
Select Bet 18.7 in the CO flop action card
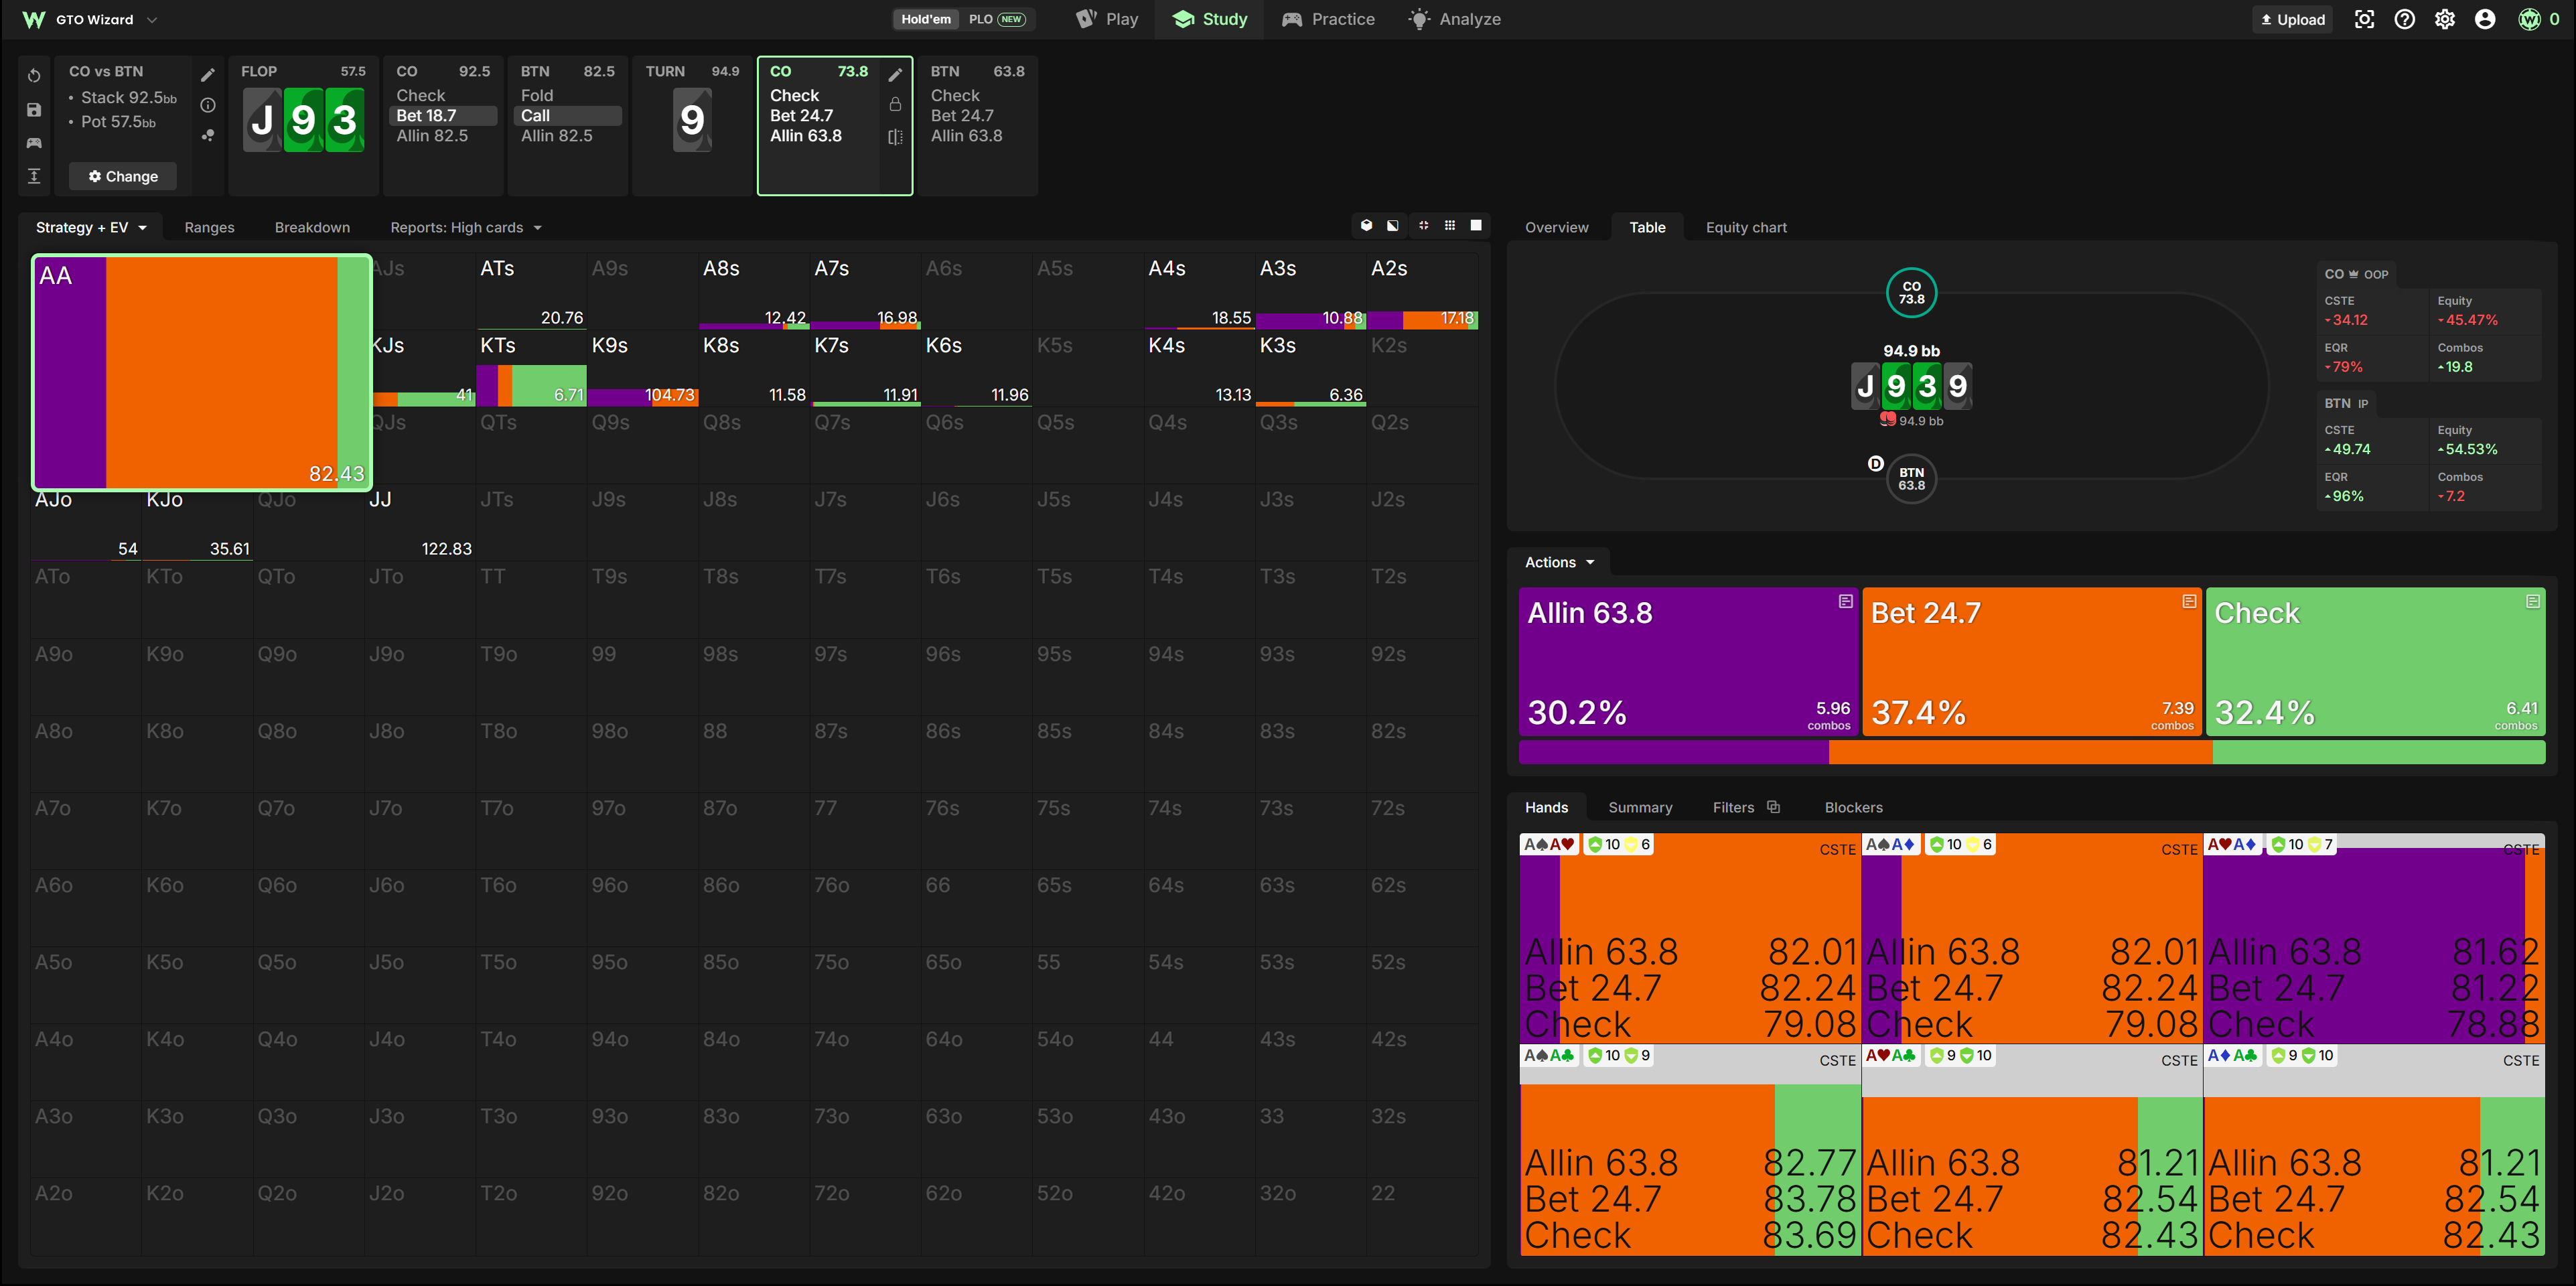pos(443,116)
